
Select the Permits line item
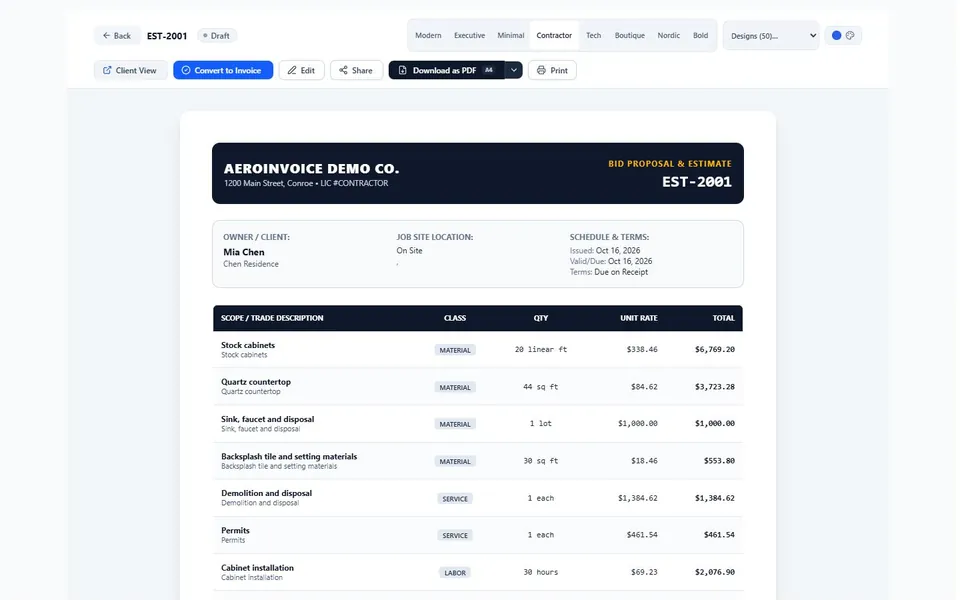[478, 535]
